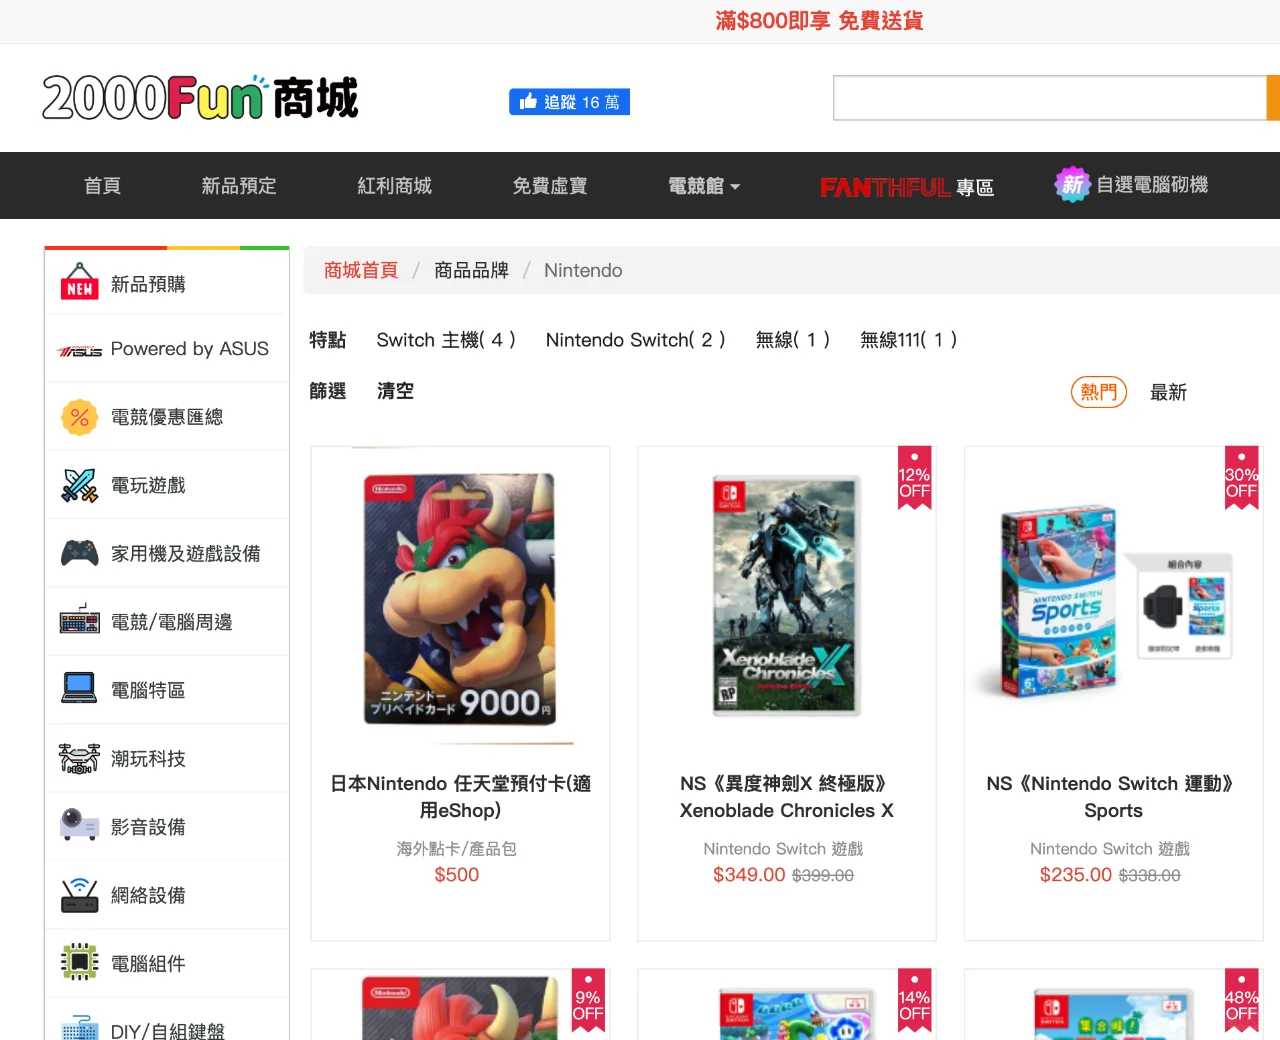Click the NEW tag icon for 新品預購
The width and height of the screenshot is (1280, 1040).
pyautogui.click(x=80, y=282)
